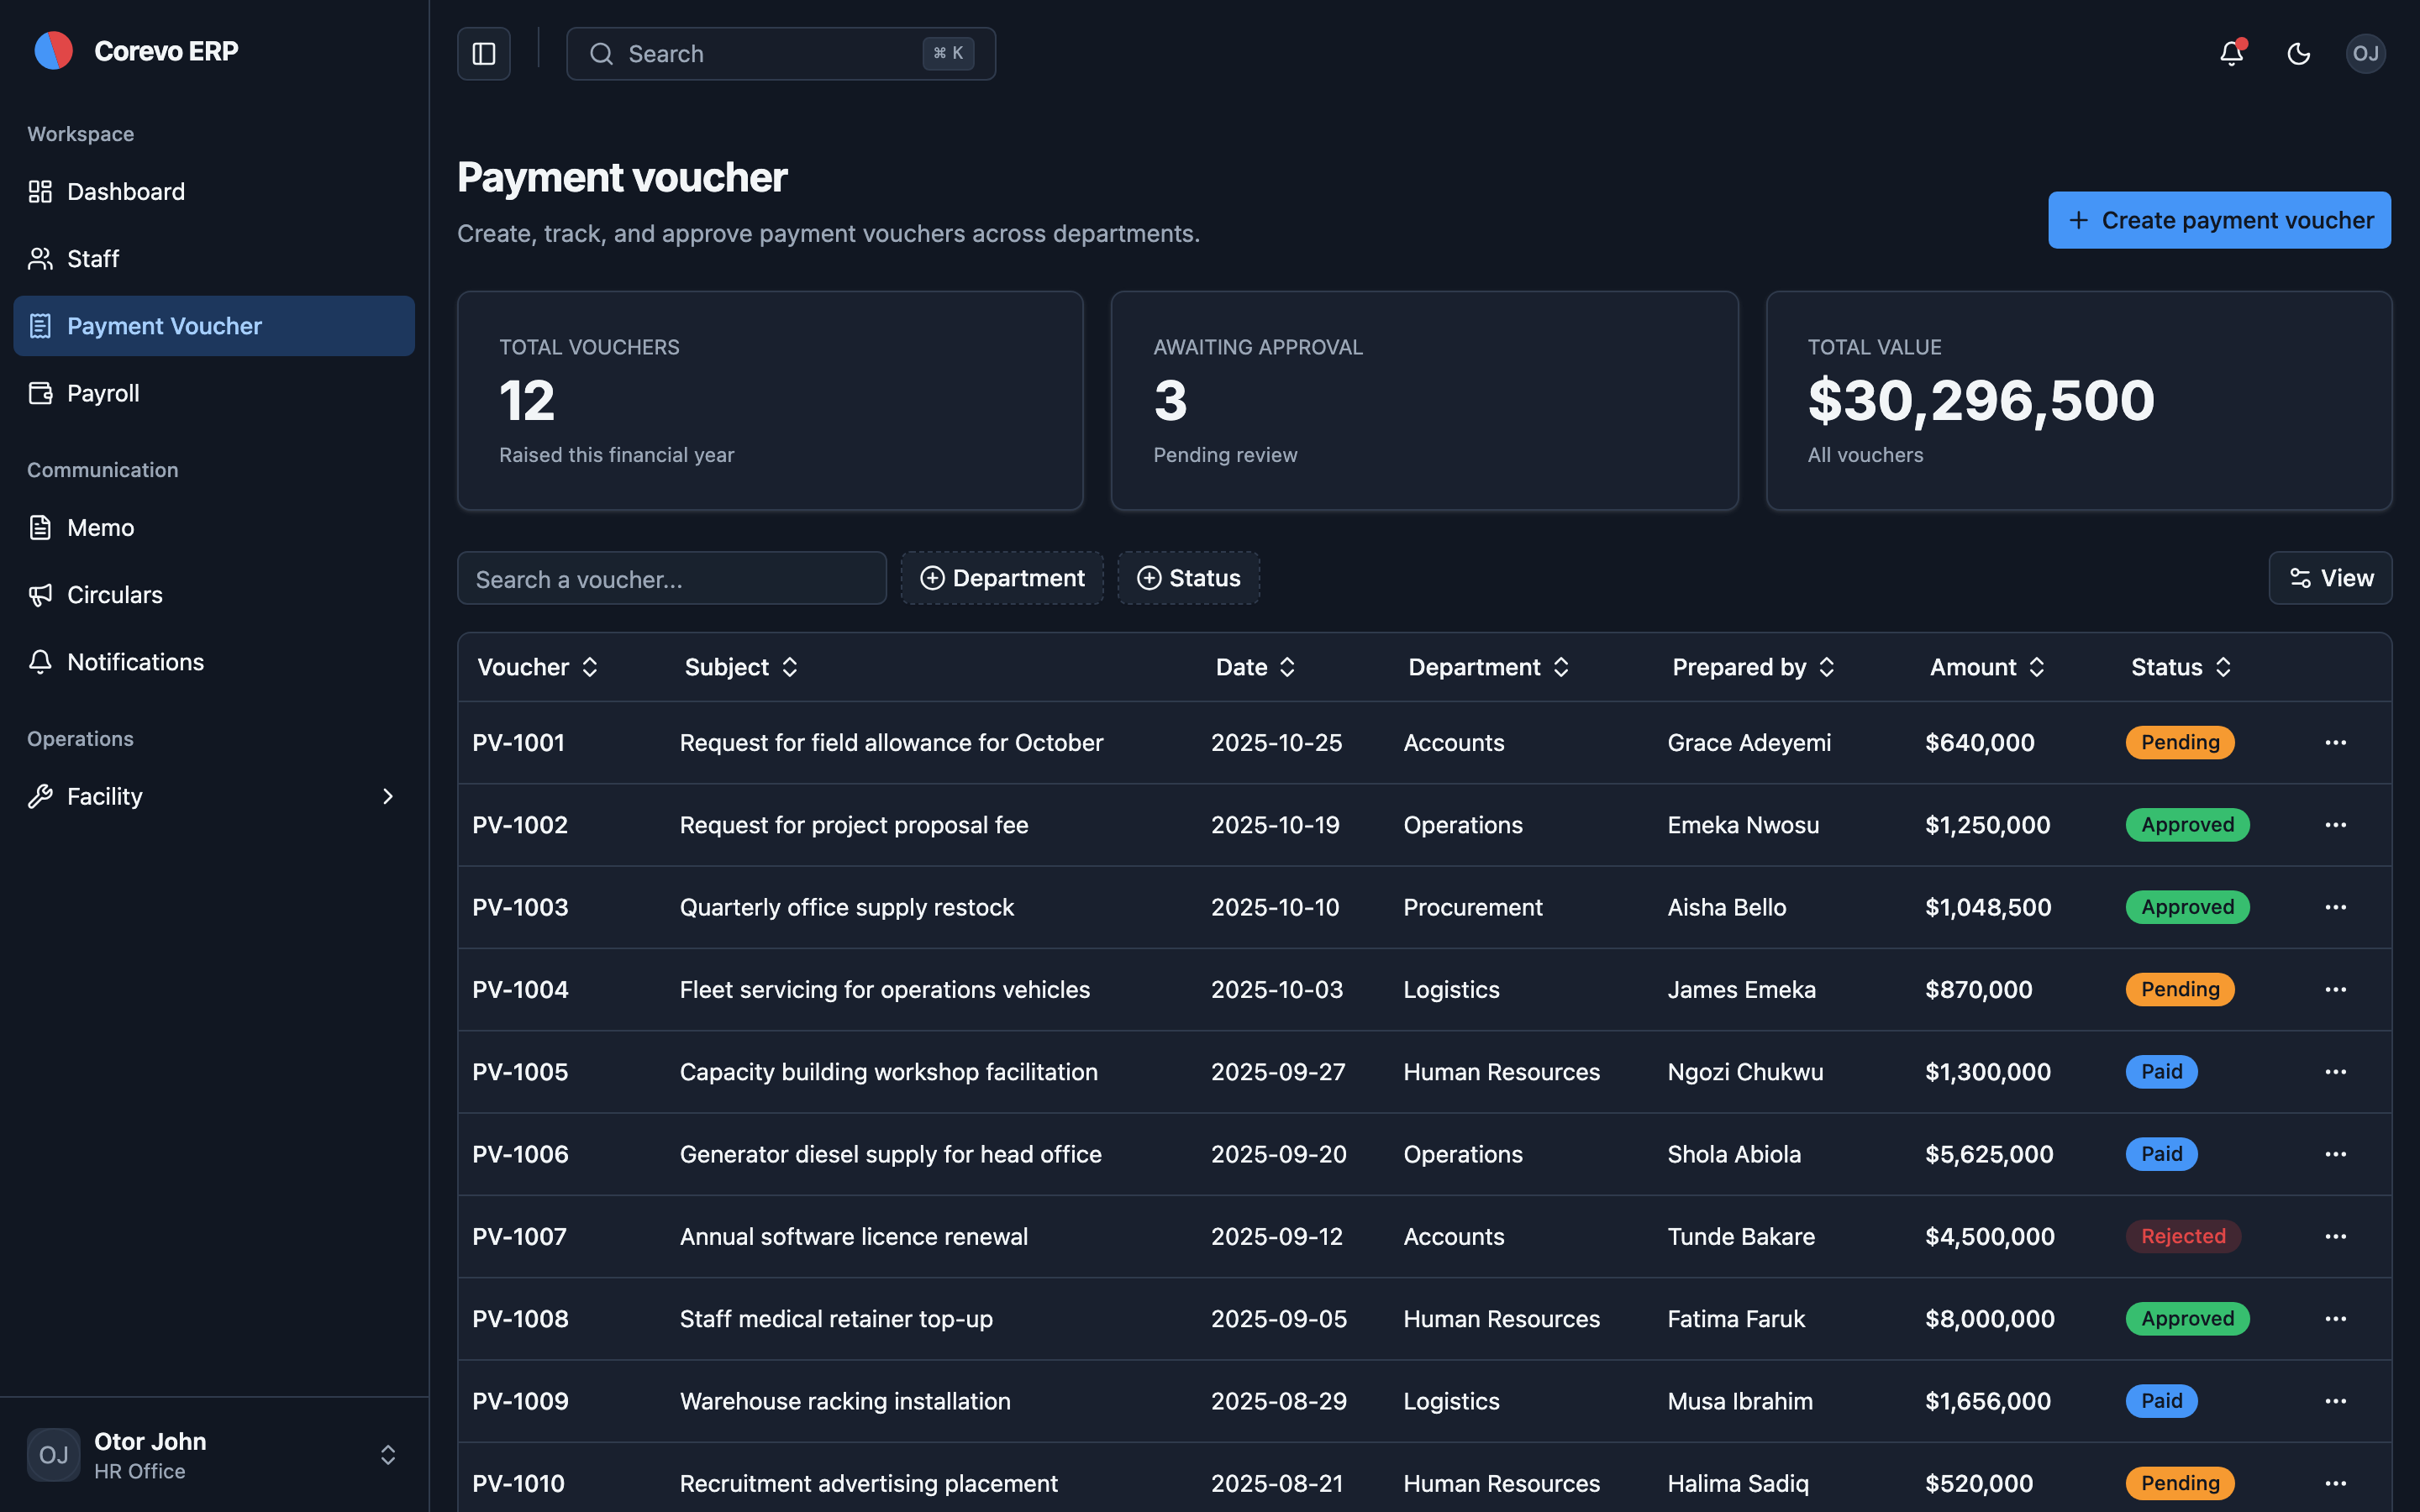
Task: Click 'Annual software licence renewal' subject
Action: pos(853,1237)
